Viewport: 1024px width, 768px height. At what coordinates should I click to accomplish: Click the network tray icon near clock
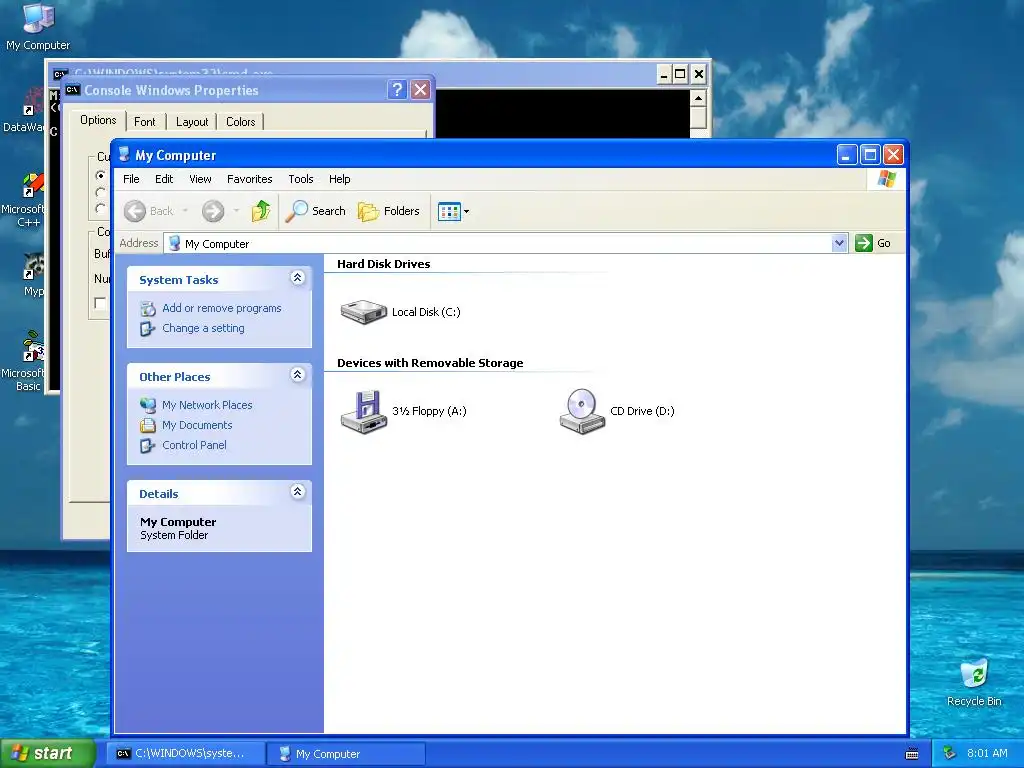coord(950,753)
